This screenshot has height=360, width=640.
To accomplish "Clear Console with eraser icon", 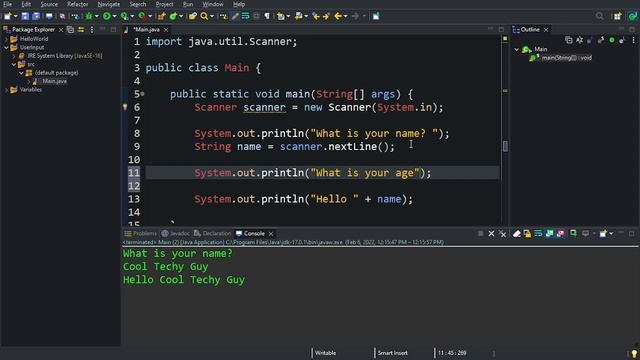I will (x=516, y=233).
